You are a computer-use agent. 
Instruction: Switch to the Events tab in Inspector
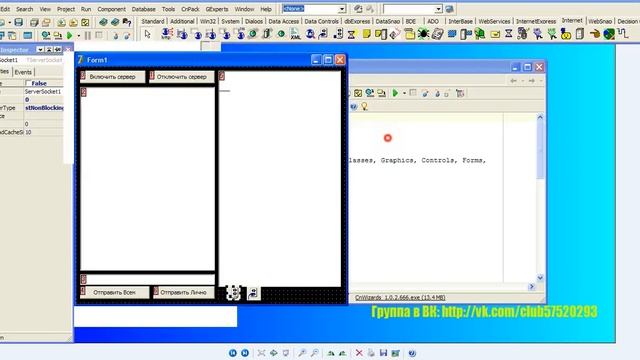click(23, 72)
